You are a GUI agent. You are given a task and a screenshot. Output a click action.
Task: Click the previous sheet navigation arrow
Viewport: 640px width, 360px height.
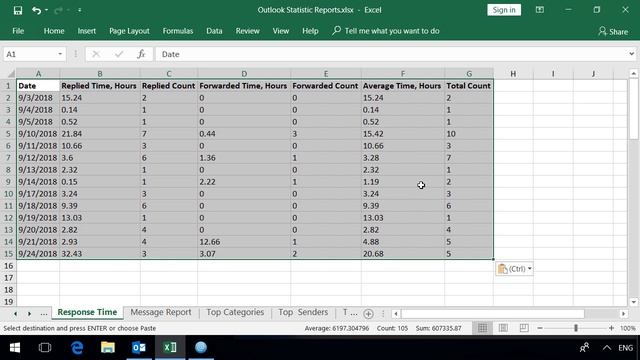coord(16,313)
